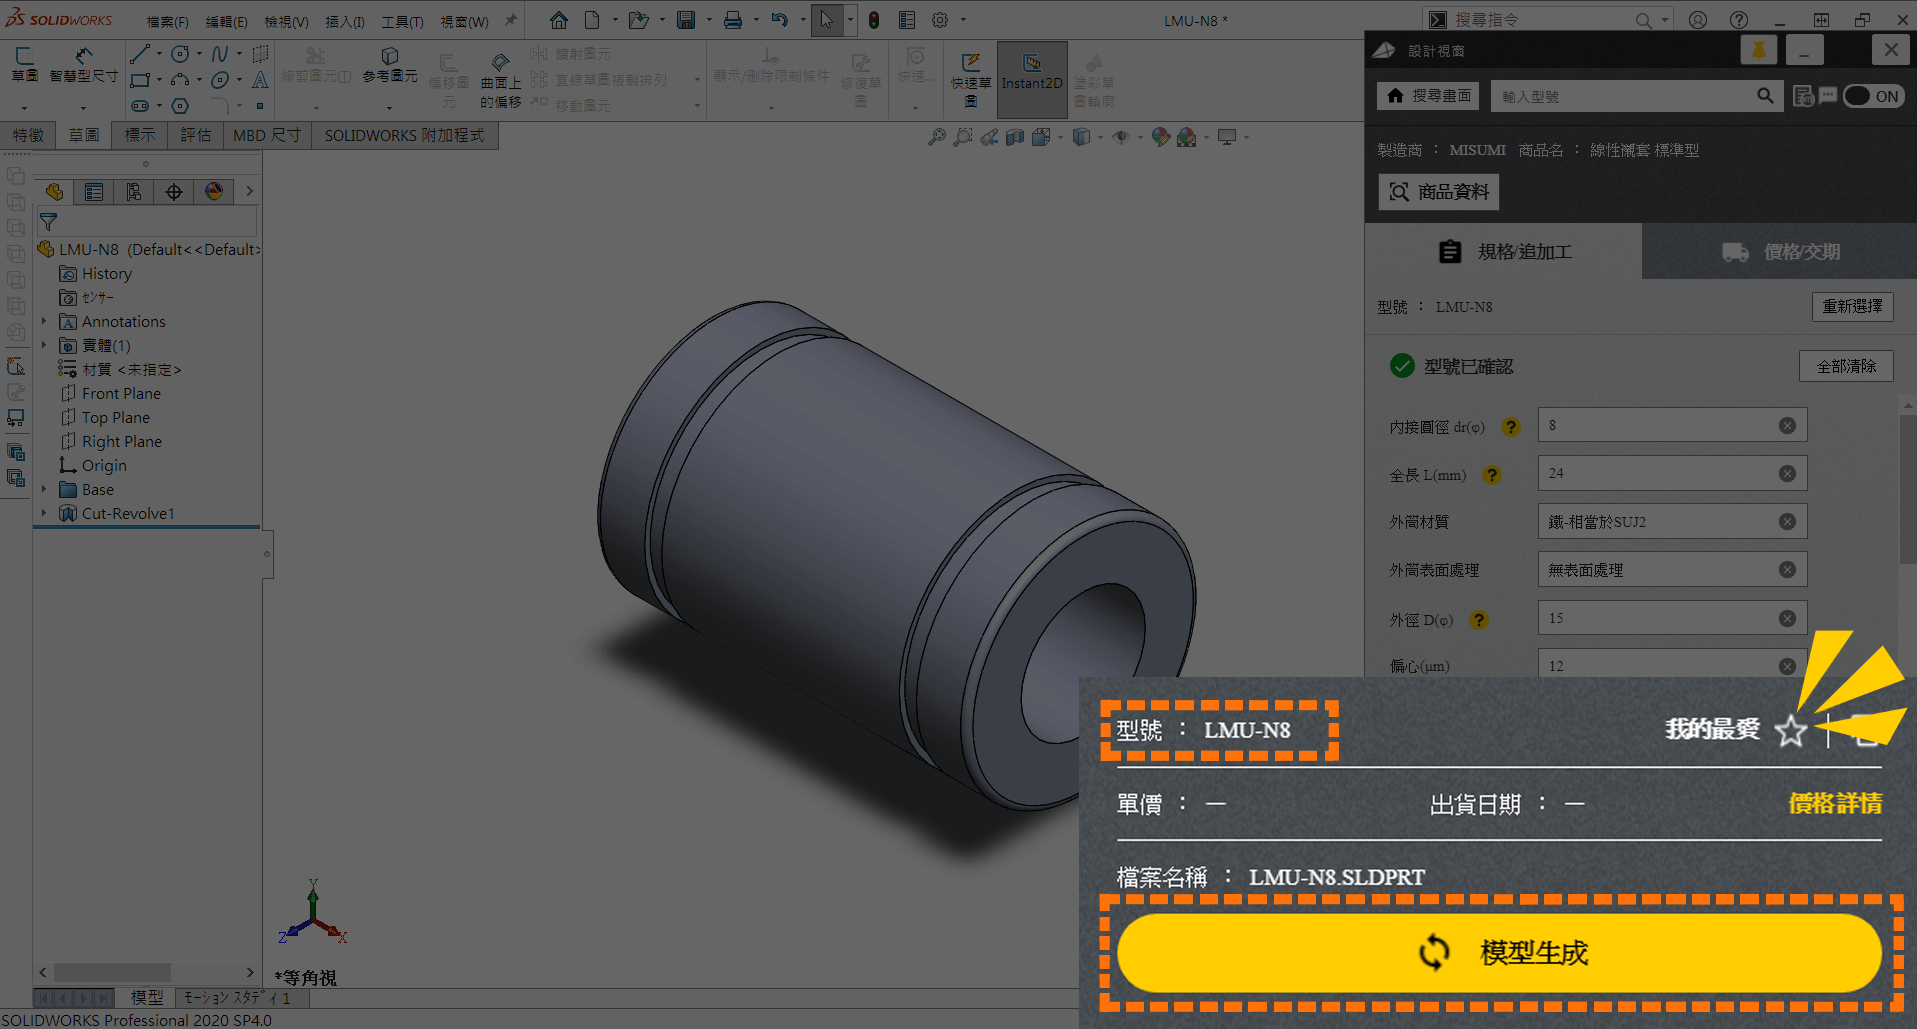This screenshot has width=1917, height=1029.
Task: Expand the Annotations tree node
Action: coord(44,321)
